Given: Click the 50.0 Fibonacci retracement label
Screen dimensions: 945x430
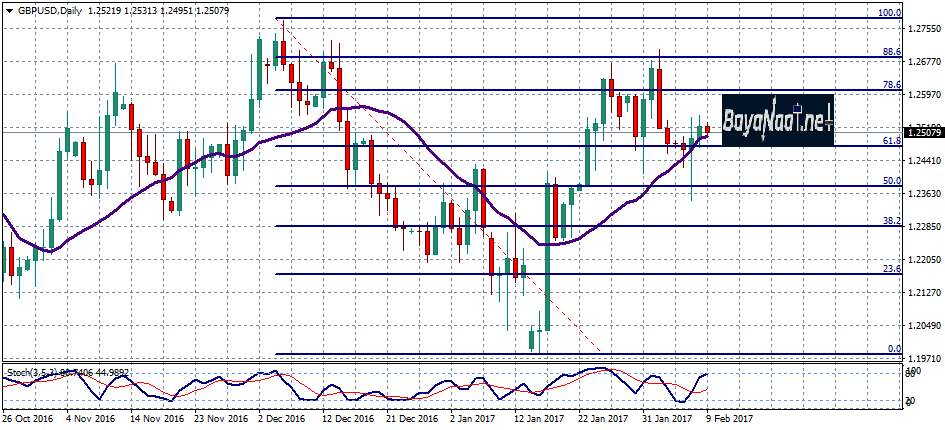Looking at the screenshot, I should tap(892, 181).
